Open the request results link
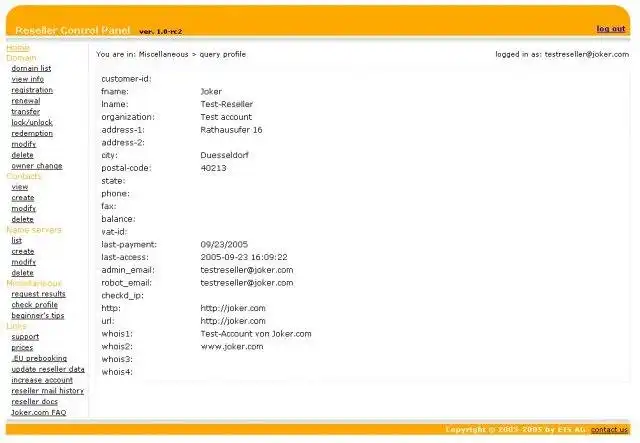Image resolution: width=640 pixels, height=443 pixels. (39, 294)
